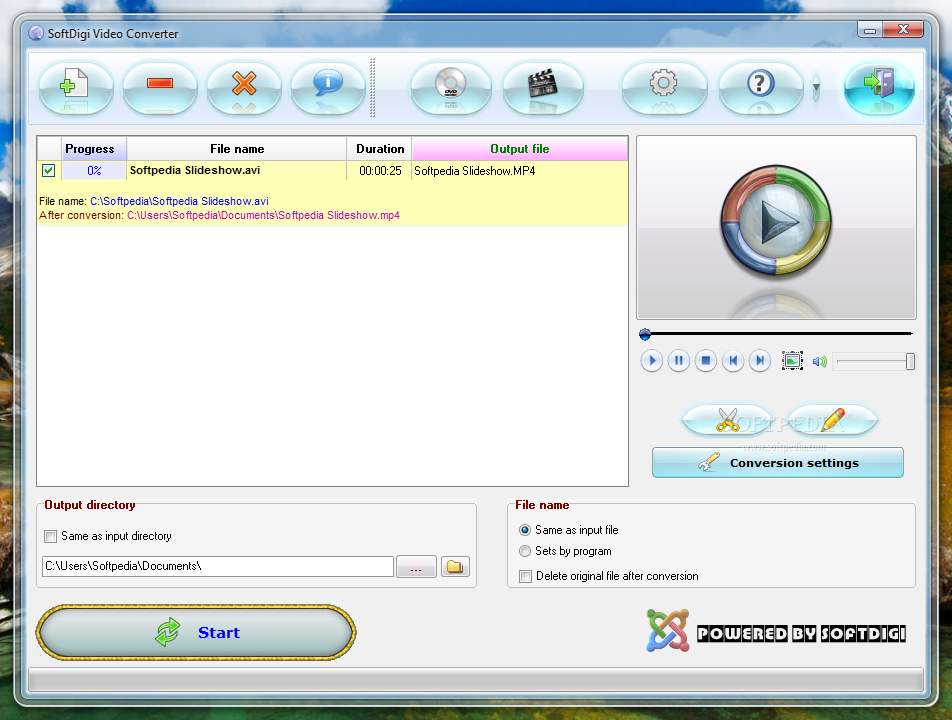Click the C:\Softpedia\Softpedia Slideshow.avi path text
Image resolution: width=952 pixels, height=720 pixels.
(x=179, y=201)
